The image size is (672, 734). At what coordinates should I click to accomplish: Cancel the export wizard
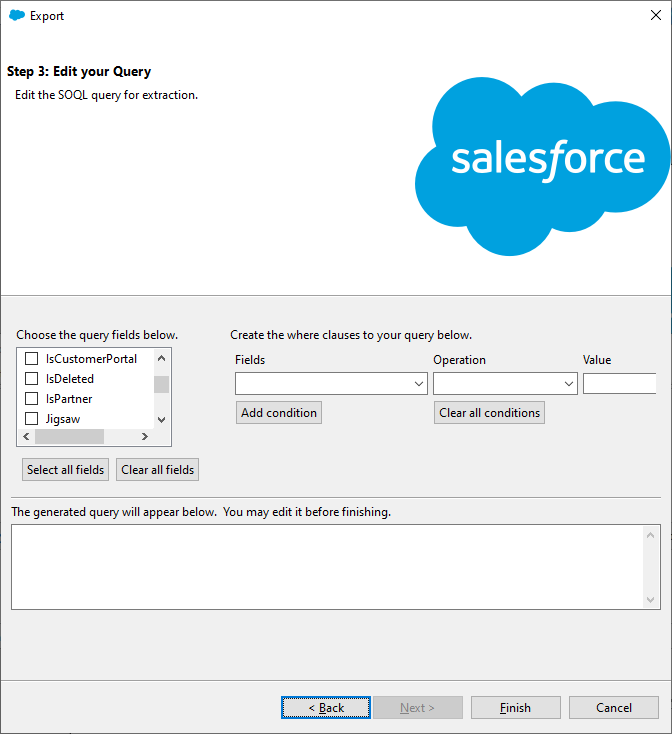tap(614, 707)
